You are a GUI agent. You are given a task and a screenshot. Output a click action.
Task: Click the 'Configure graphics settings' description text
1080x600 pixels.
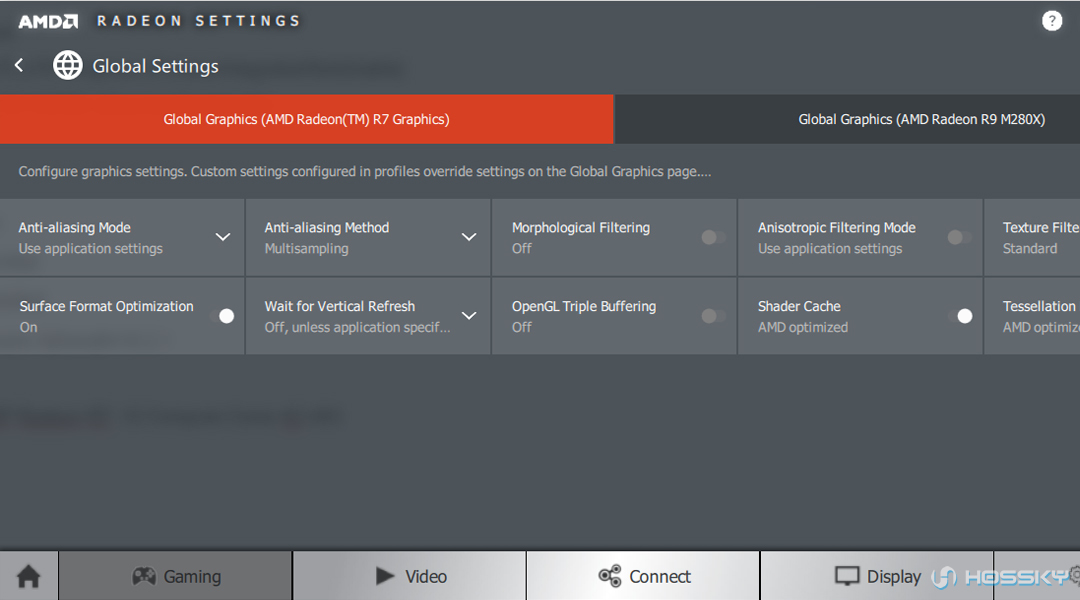[x=364, y=172]
